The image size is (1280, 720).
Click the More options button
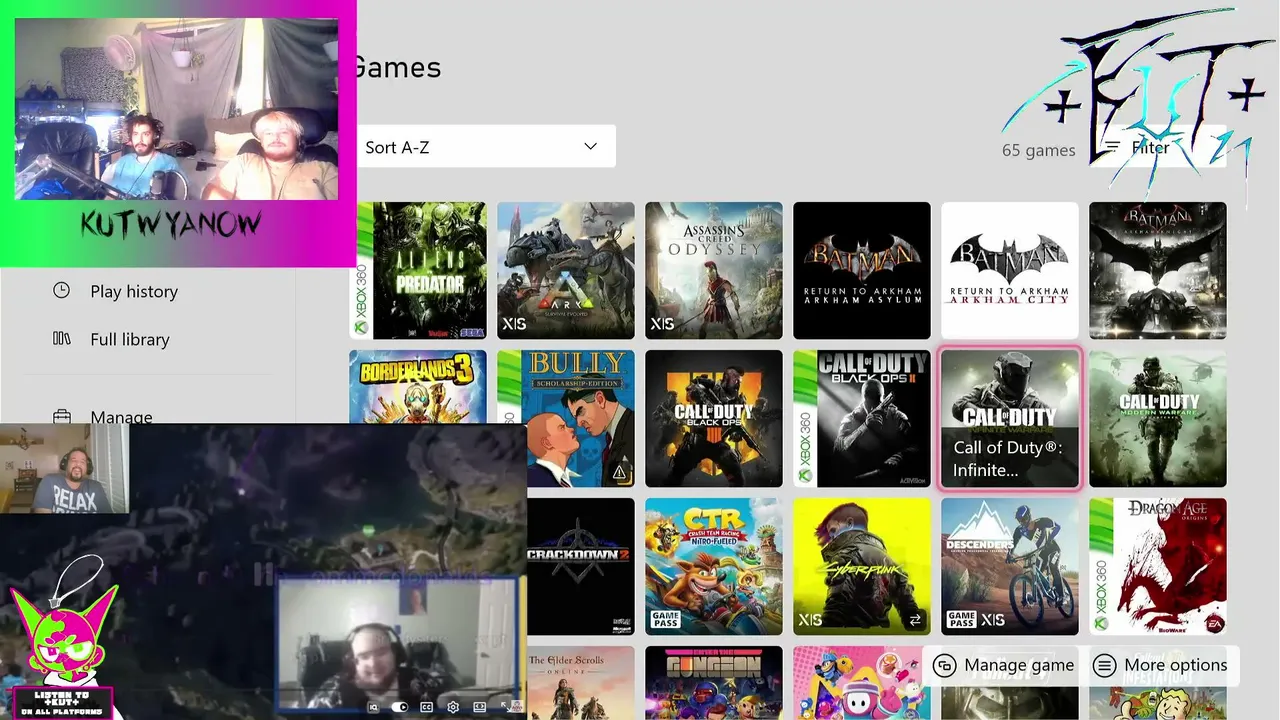1161,665
